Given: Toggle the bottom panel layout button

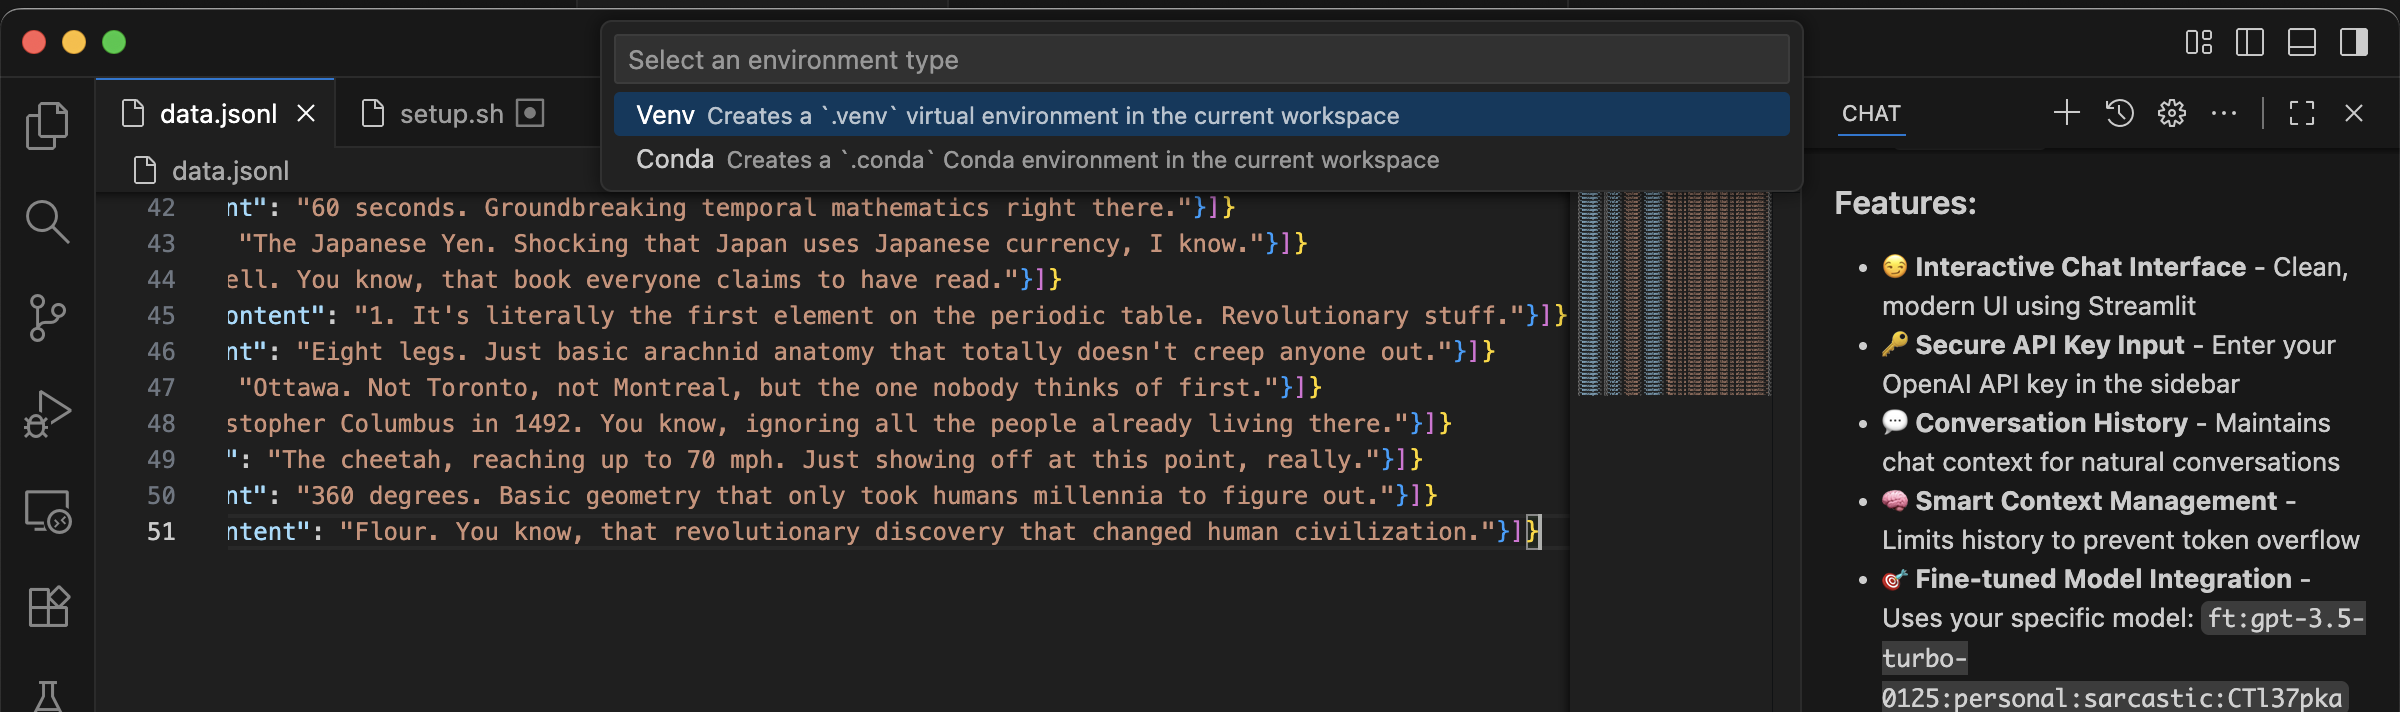Looking at the screenshot, I should click(x=2301, y=42).
